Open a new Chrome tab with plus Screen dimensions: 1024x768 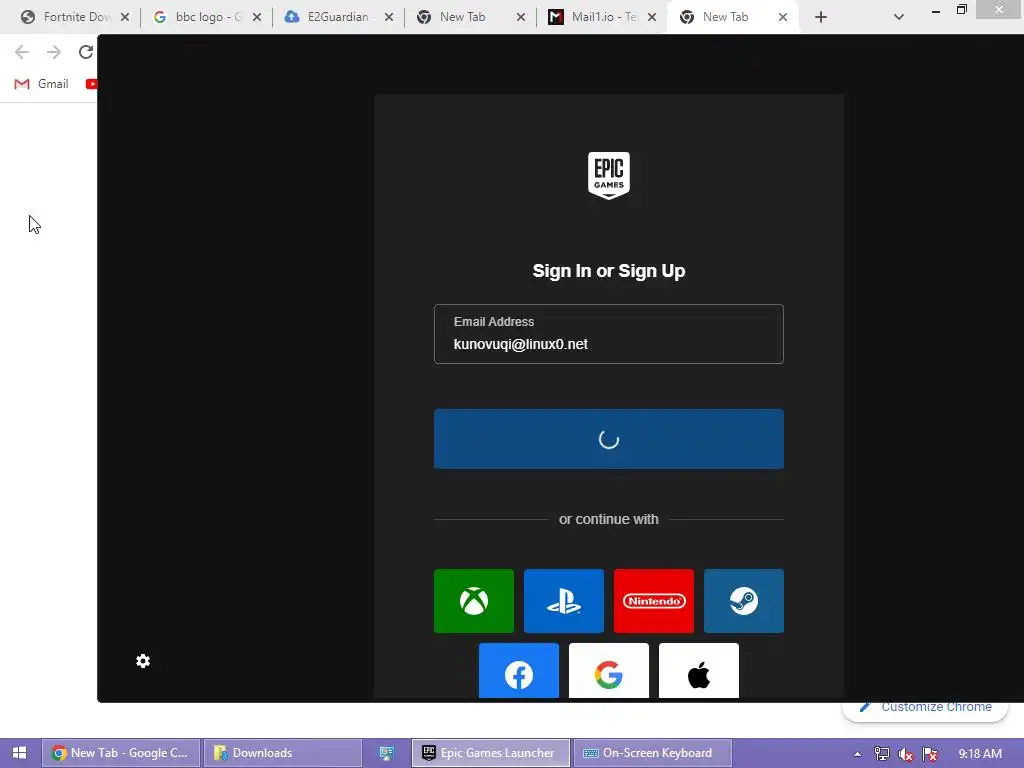point(821,17)
